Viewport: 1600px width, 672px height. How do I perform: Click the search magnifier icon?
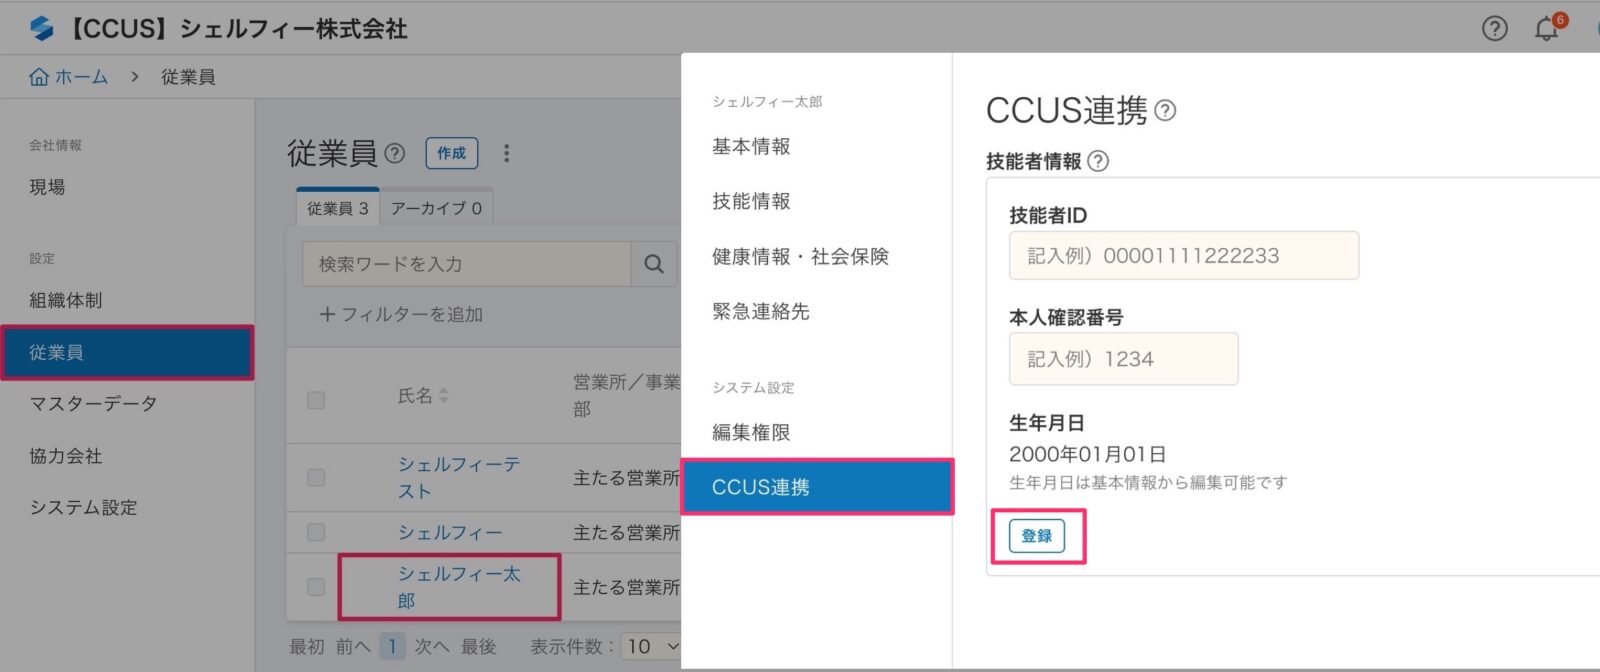point(654,264)
